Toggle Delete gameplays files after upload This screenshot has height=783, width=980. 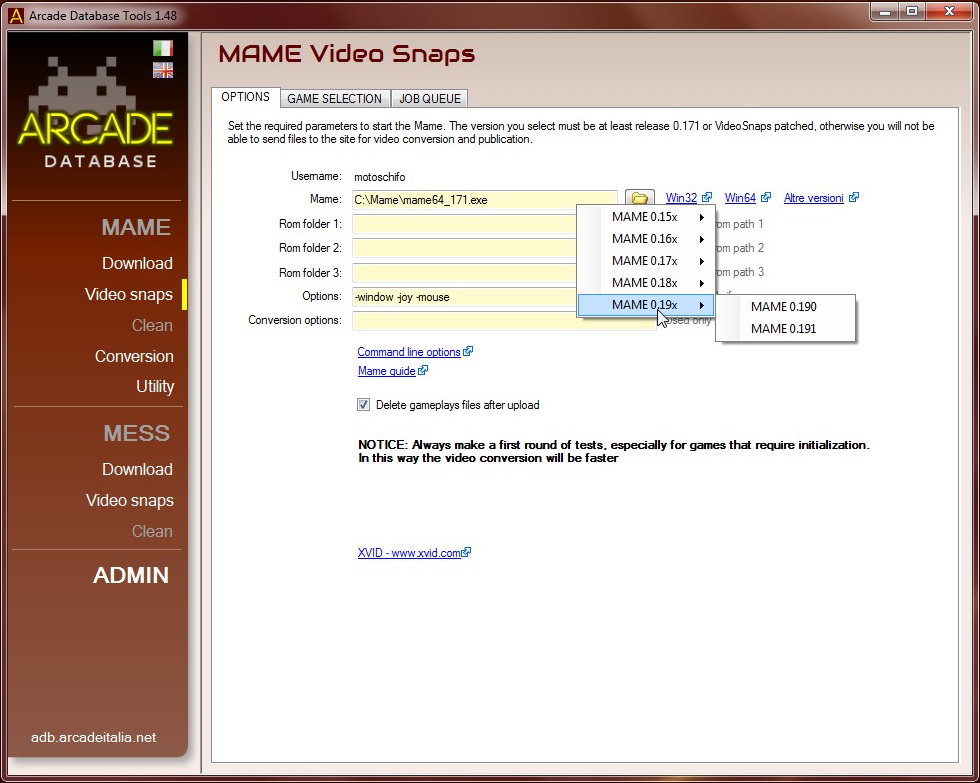click(x=363, y=405)
